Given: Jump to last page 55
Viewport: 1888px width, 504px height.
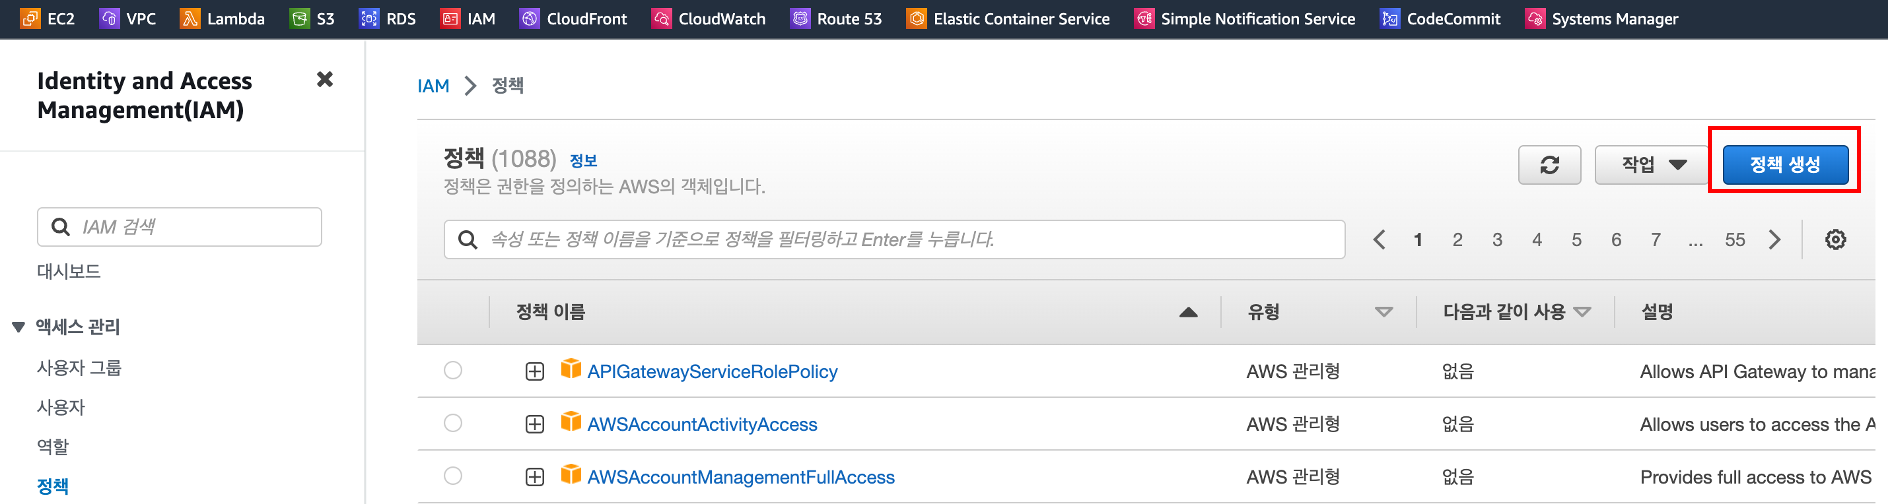Looking at the screenshot, I should (x=1735, y=240).
